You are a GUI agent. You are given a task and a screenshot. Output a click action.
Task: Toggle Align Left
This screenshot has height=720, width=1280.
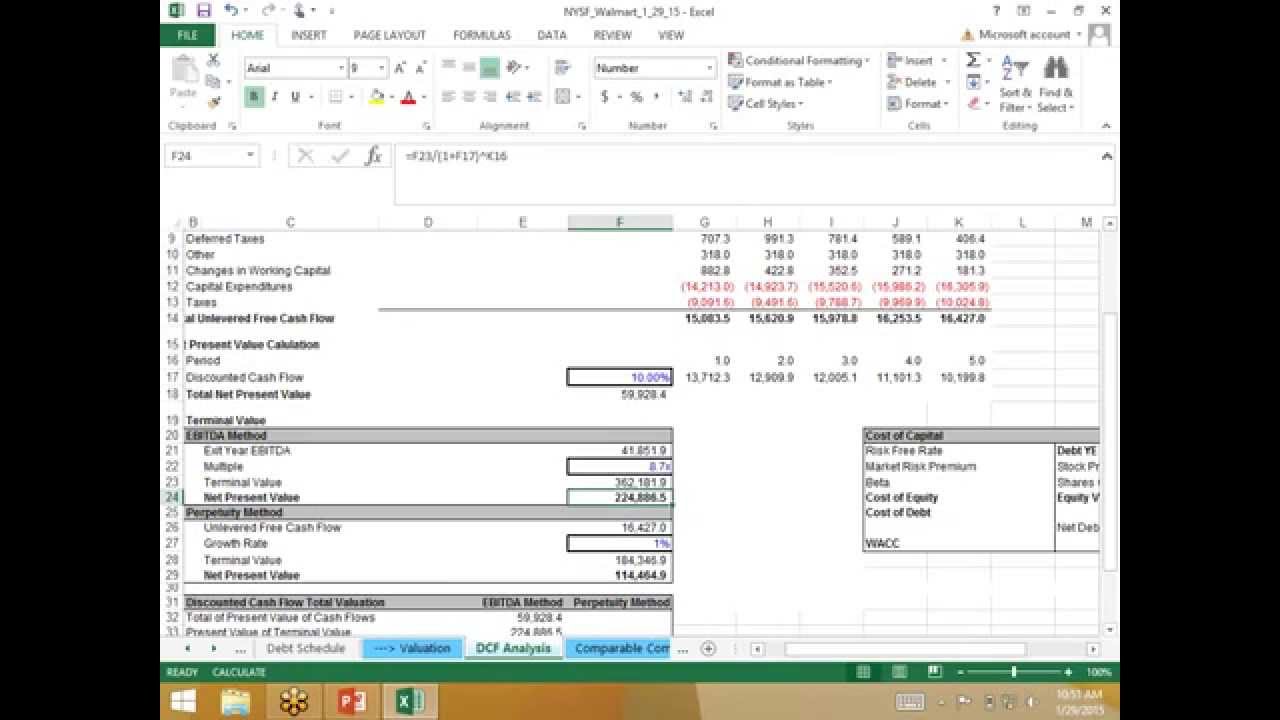(449, 97)
